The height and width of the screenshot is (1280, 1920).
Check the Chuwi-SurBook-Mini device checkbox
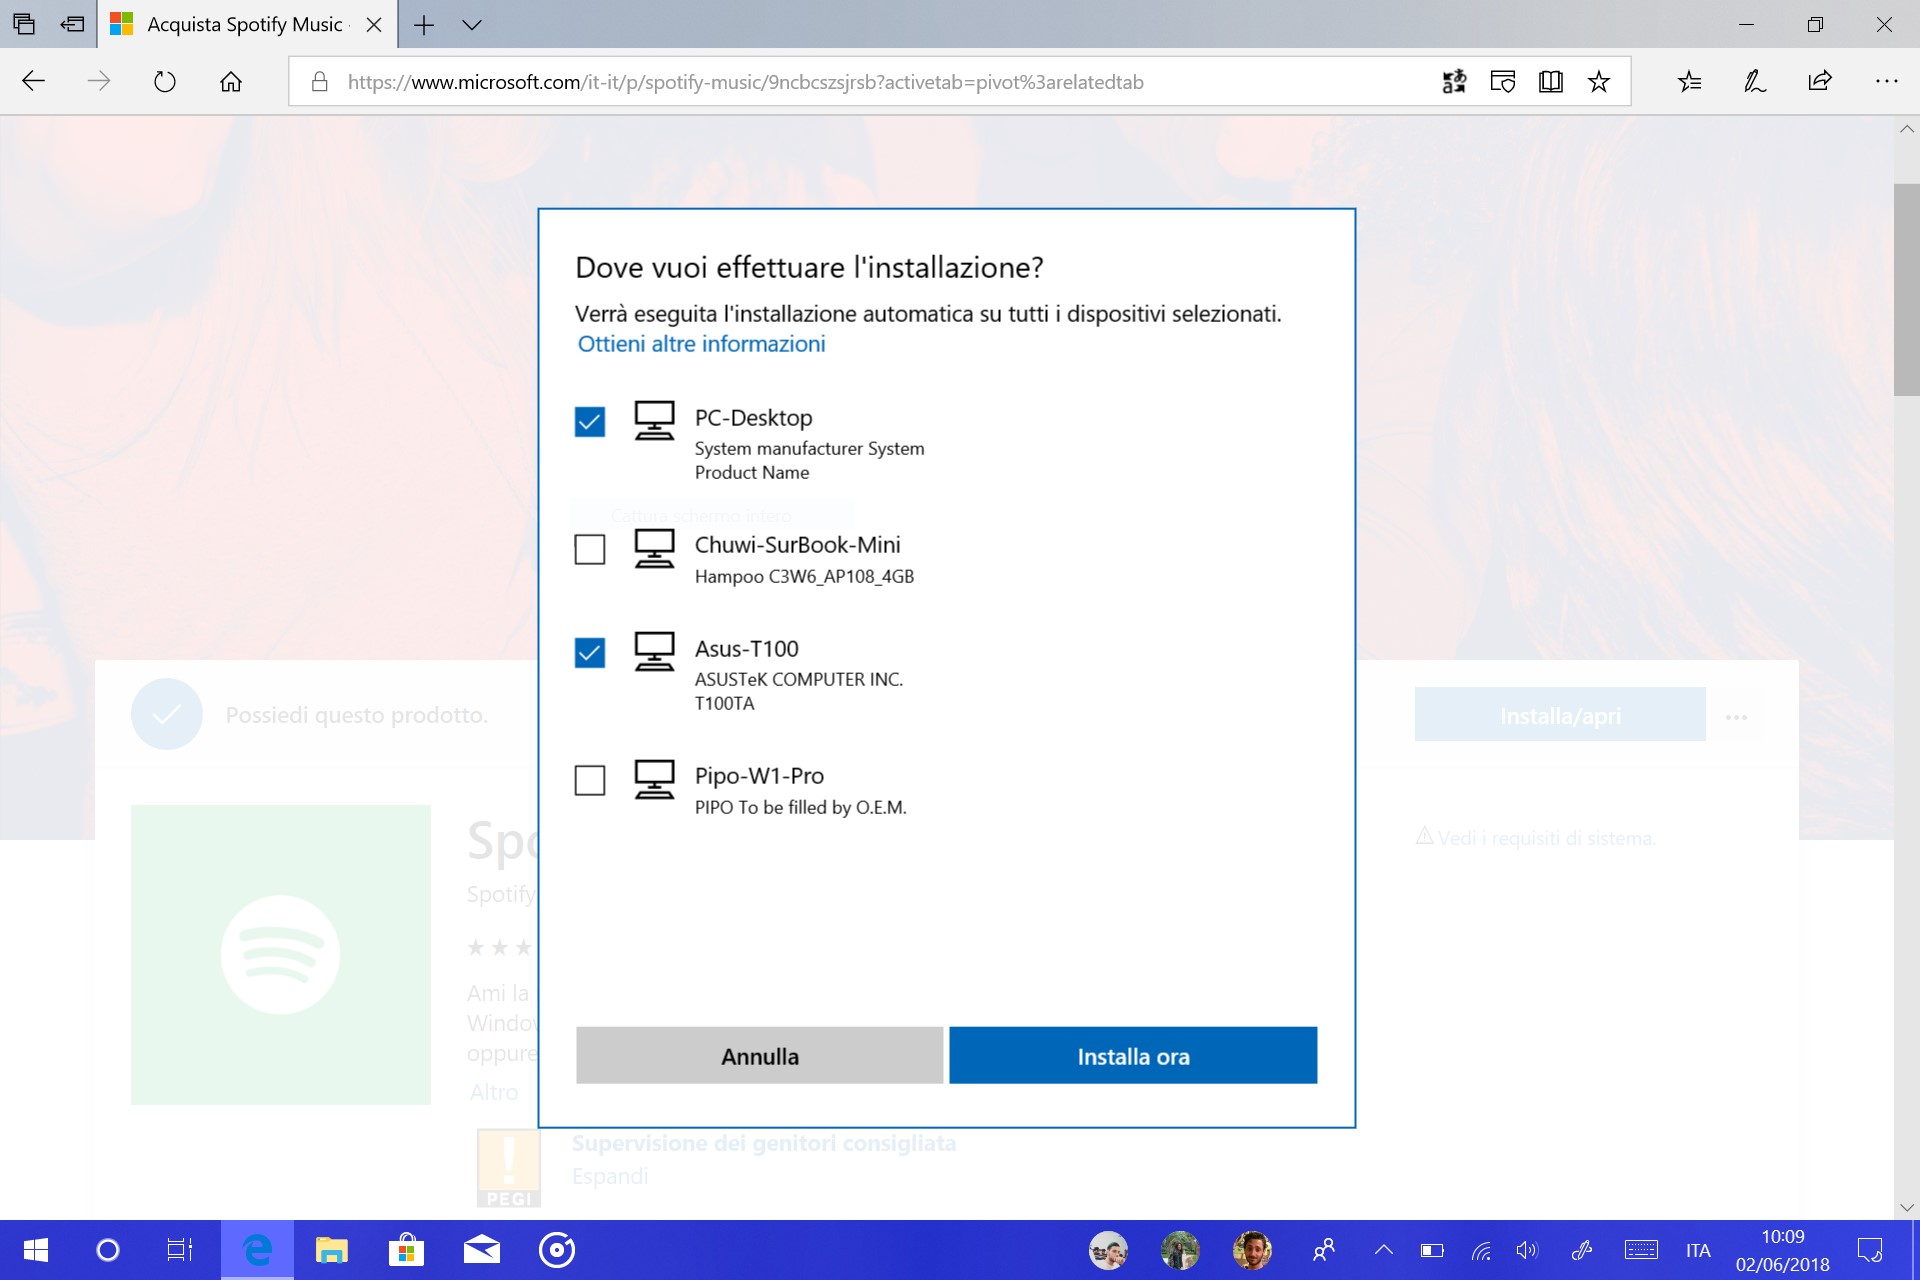[x=590, y=549]
